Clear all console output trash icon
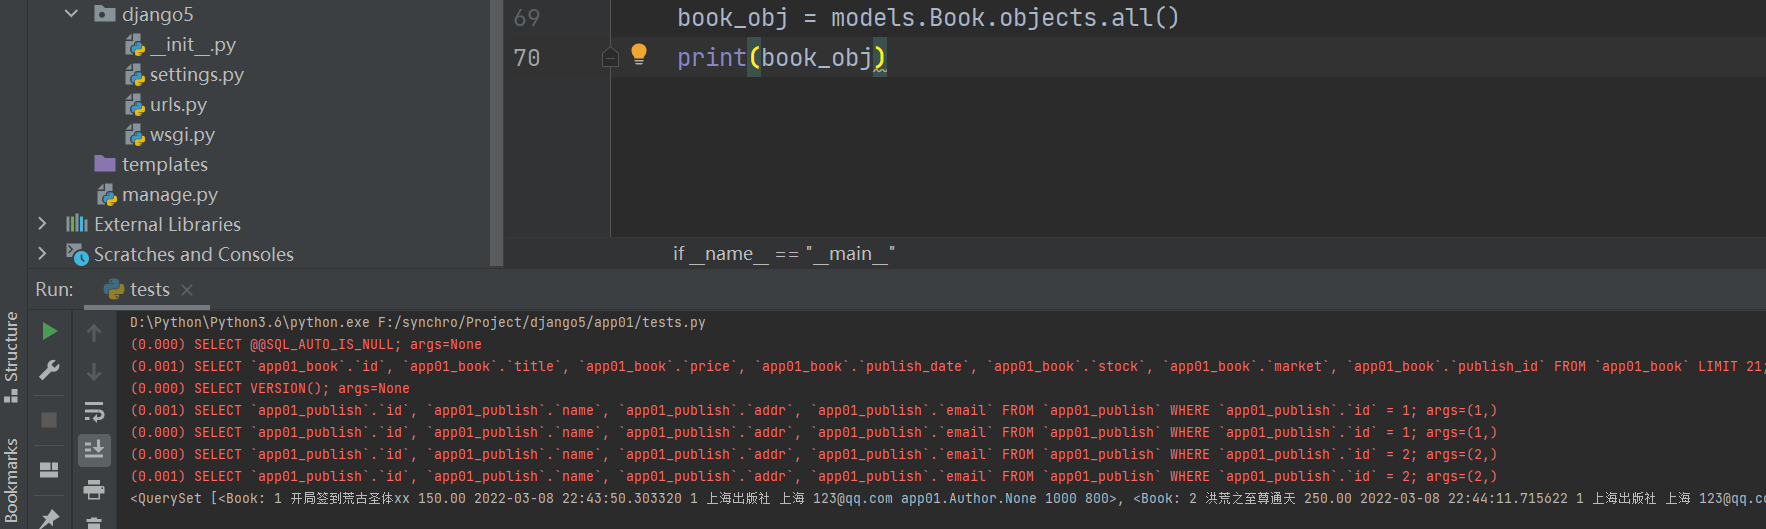This screenshot has height=529, width=1766. point(94,522)
